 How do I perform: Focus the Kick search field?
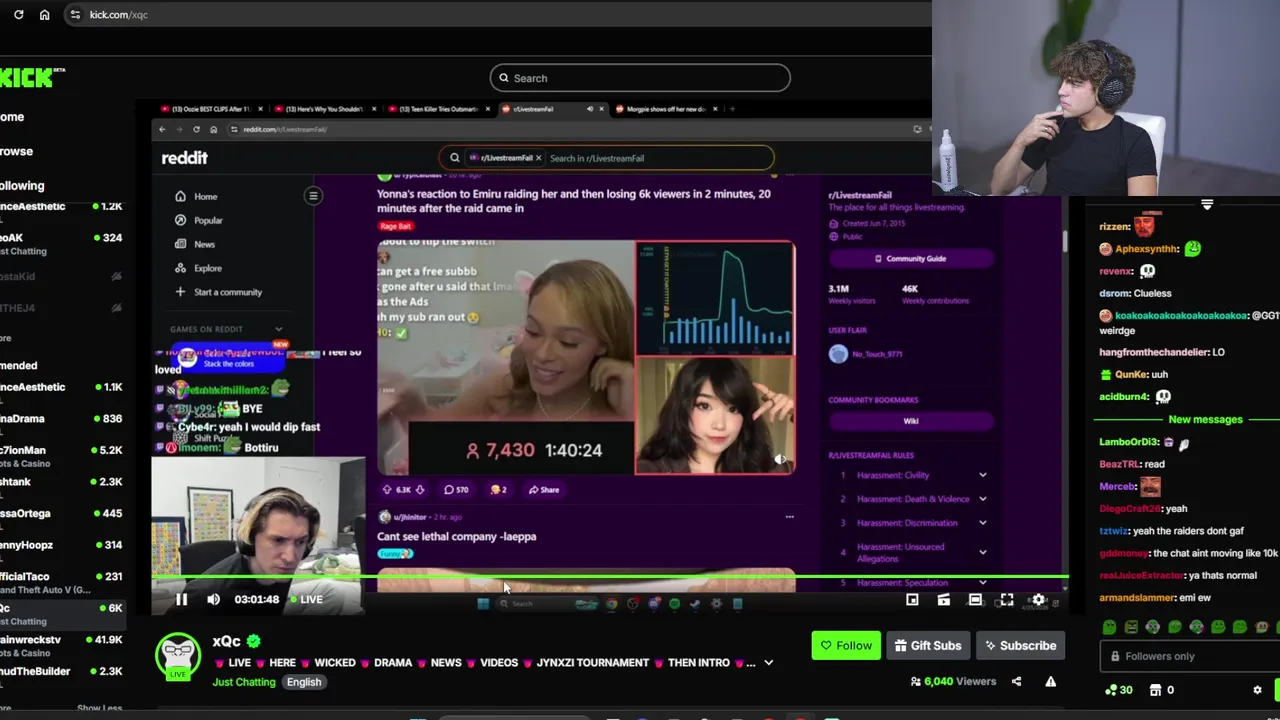[x=640, y=78]
